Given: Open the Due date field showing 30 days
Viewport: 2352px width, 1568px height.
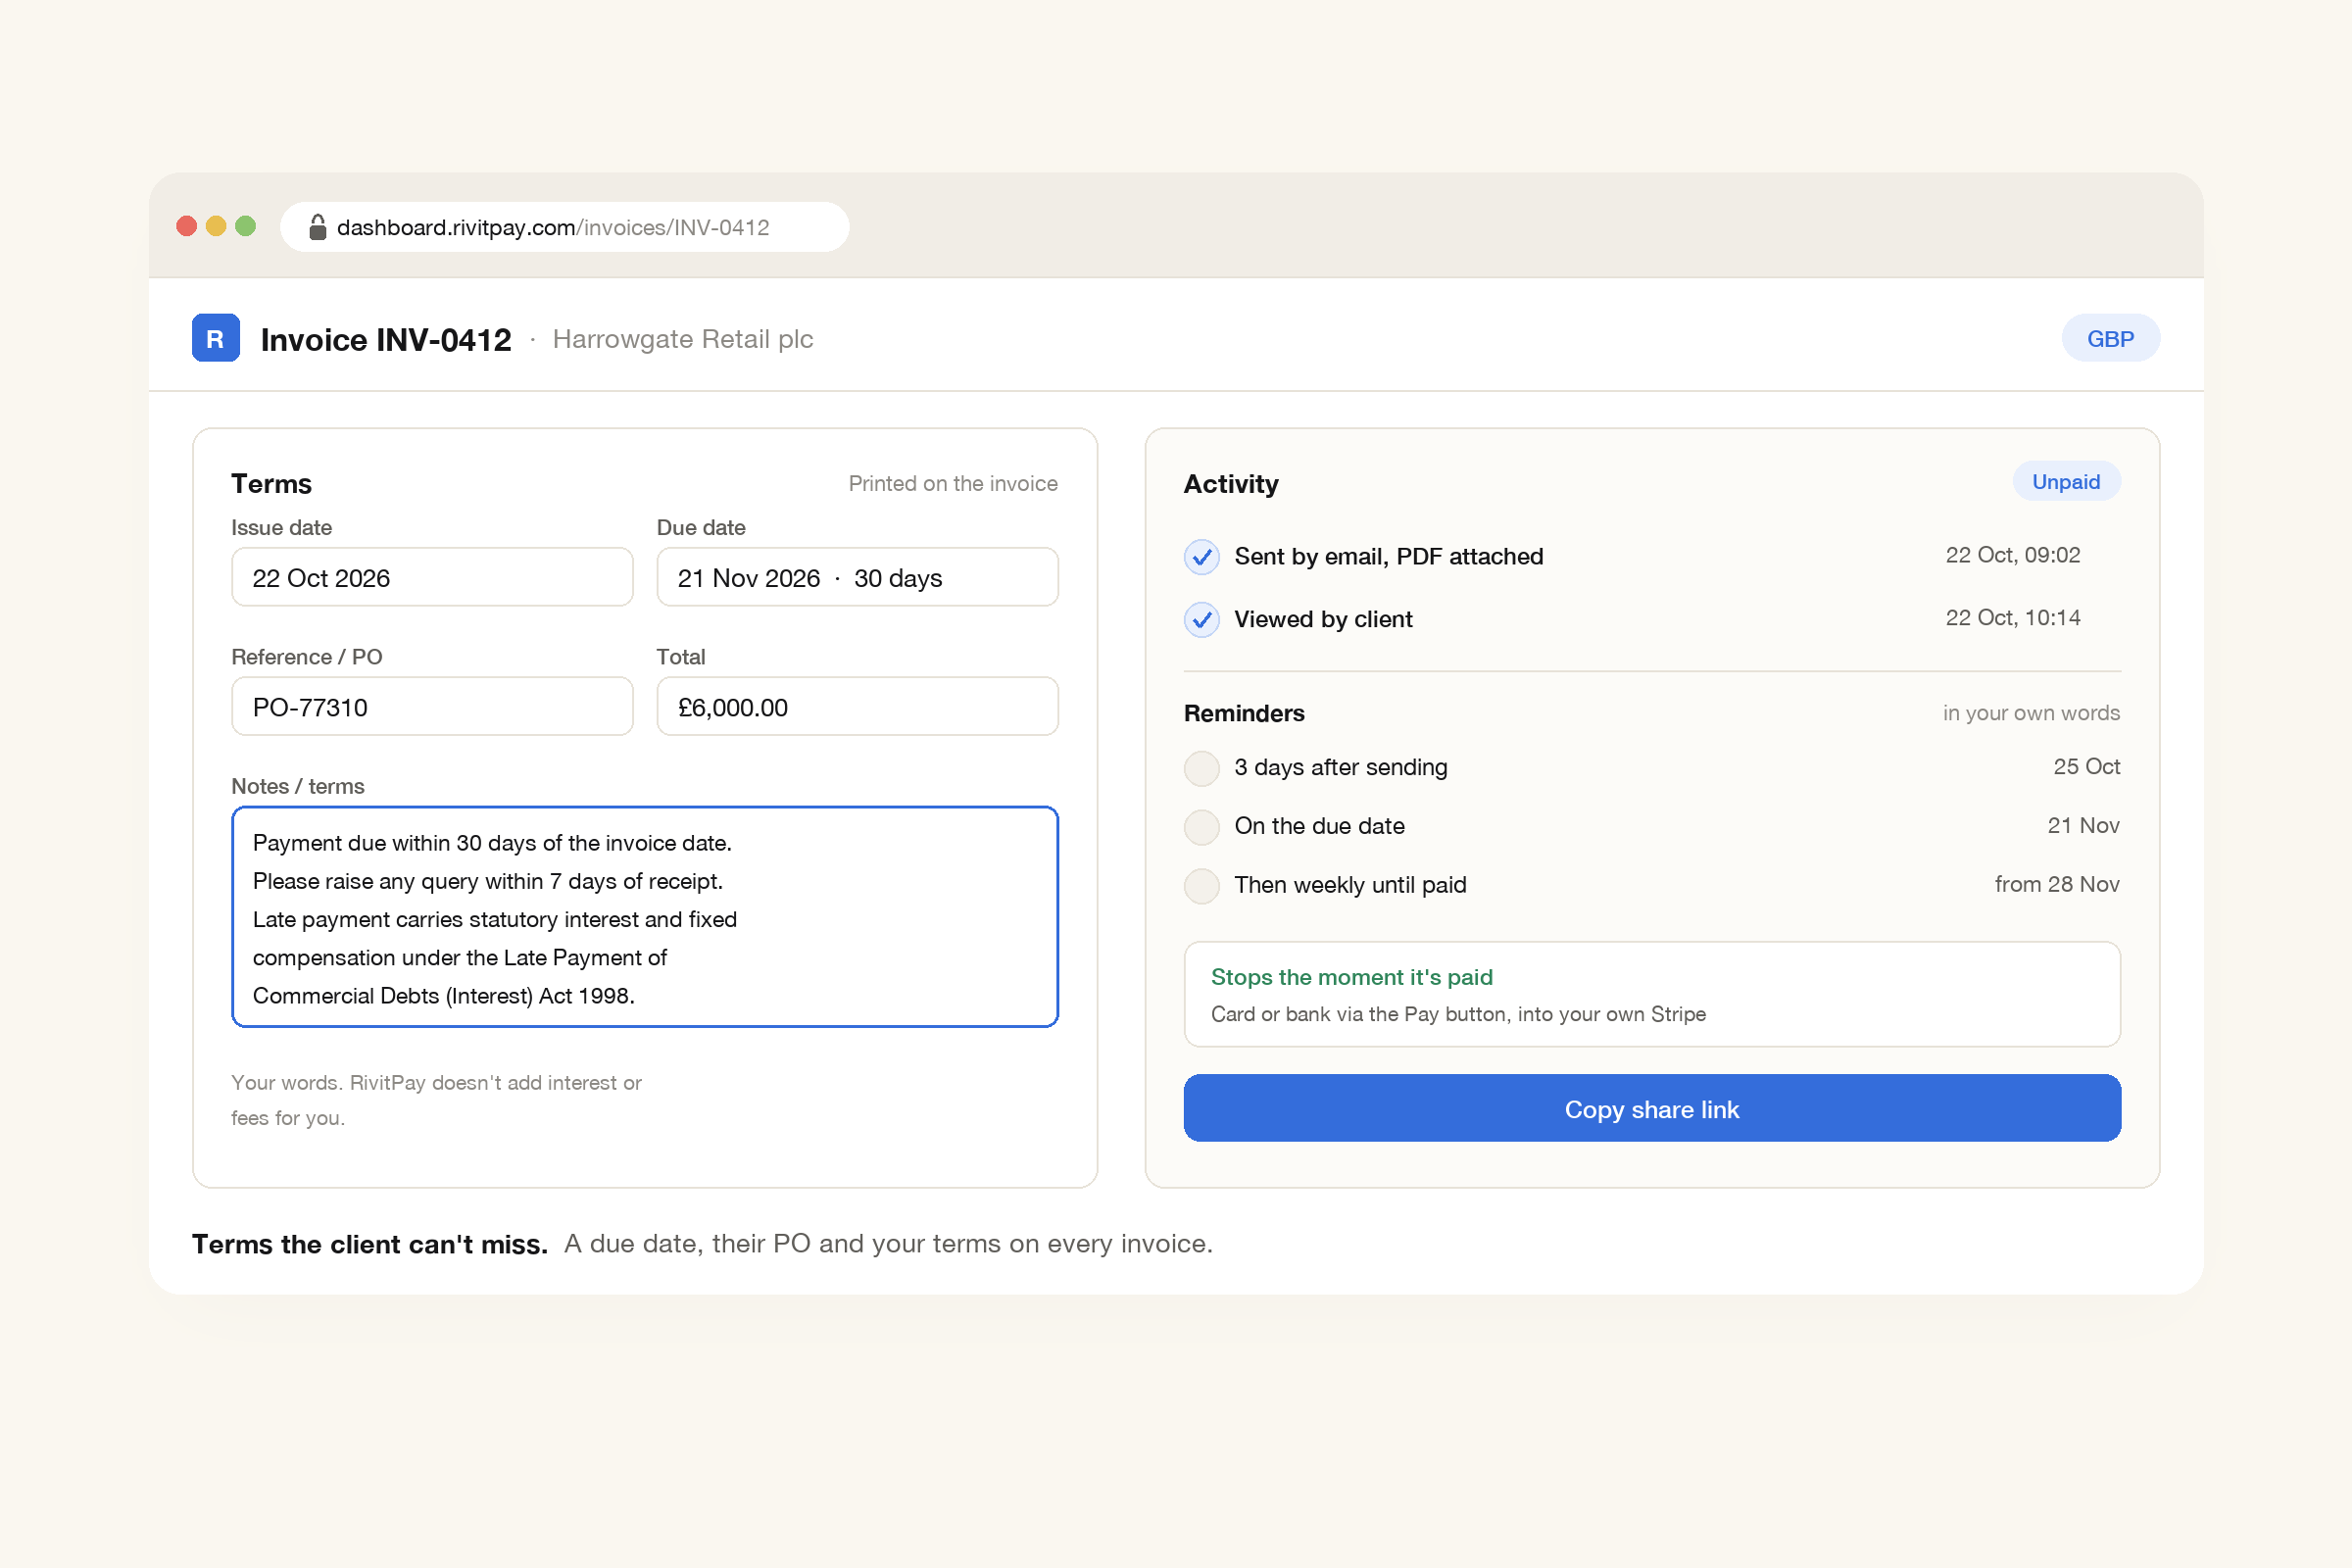Looking at the screenshot, I should [x=857, y=577].
